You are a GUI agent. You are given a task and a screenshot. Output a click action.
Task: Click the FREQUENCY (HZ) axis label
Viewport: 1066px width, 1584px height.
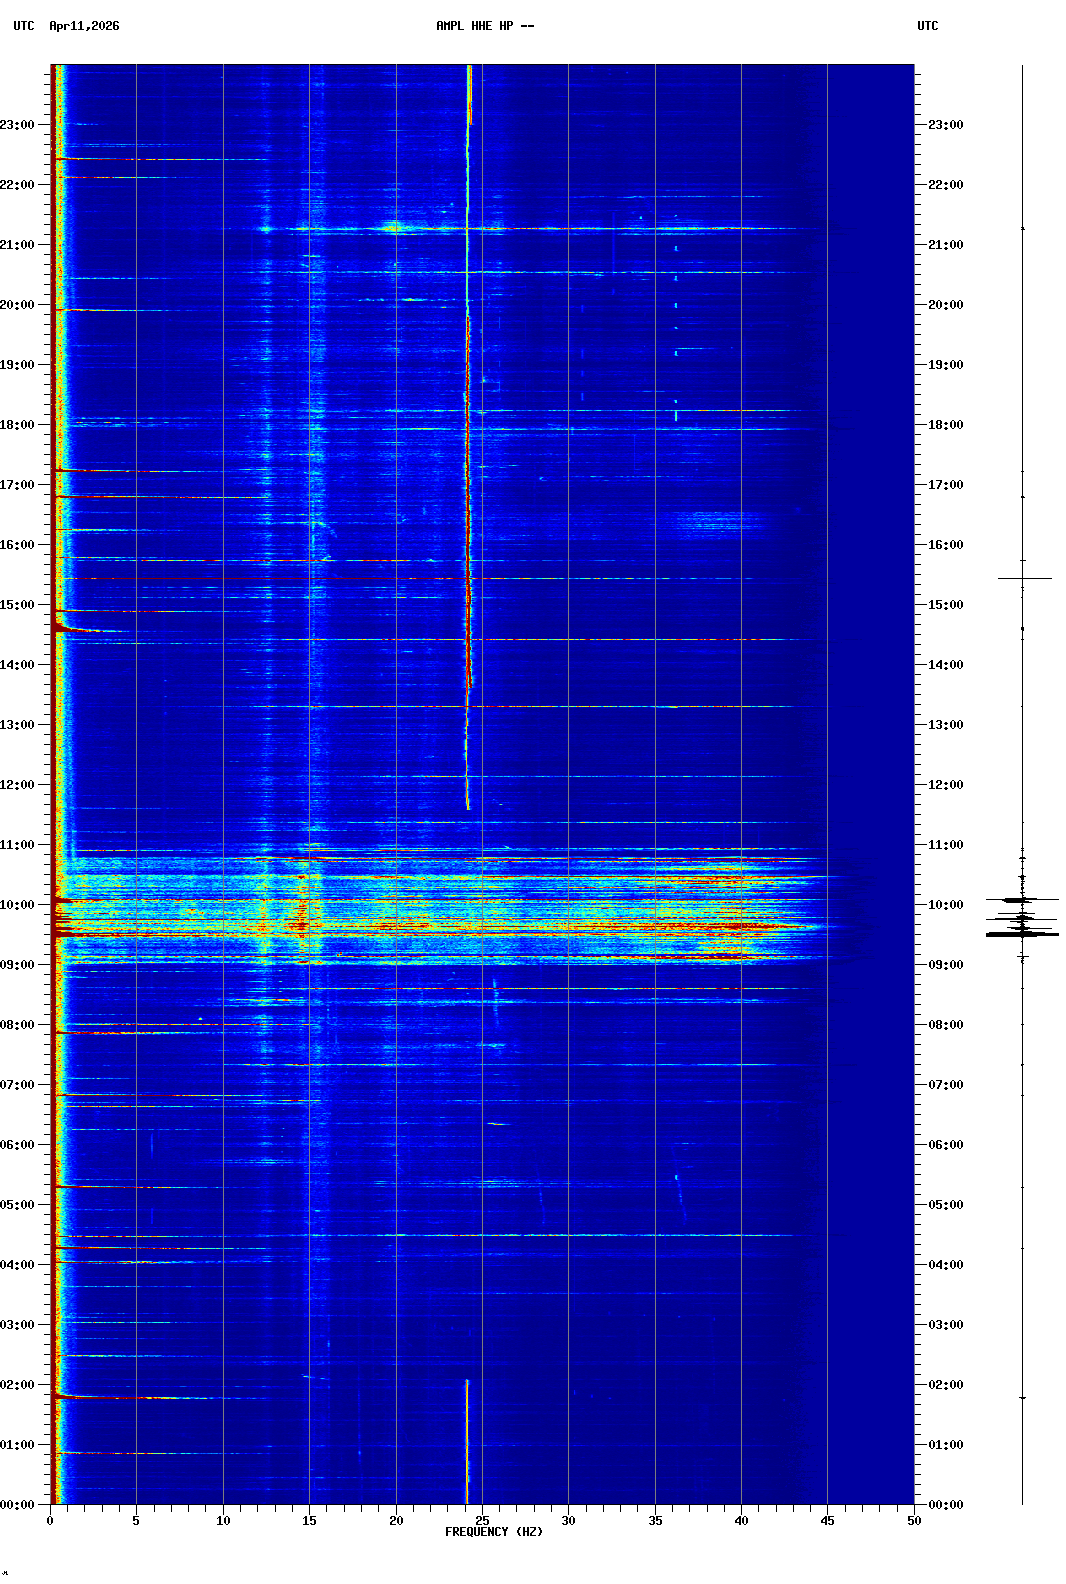click(x=493, y=1532)
